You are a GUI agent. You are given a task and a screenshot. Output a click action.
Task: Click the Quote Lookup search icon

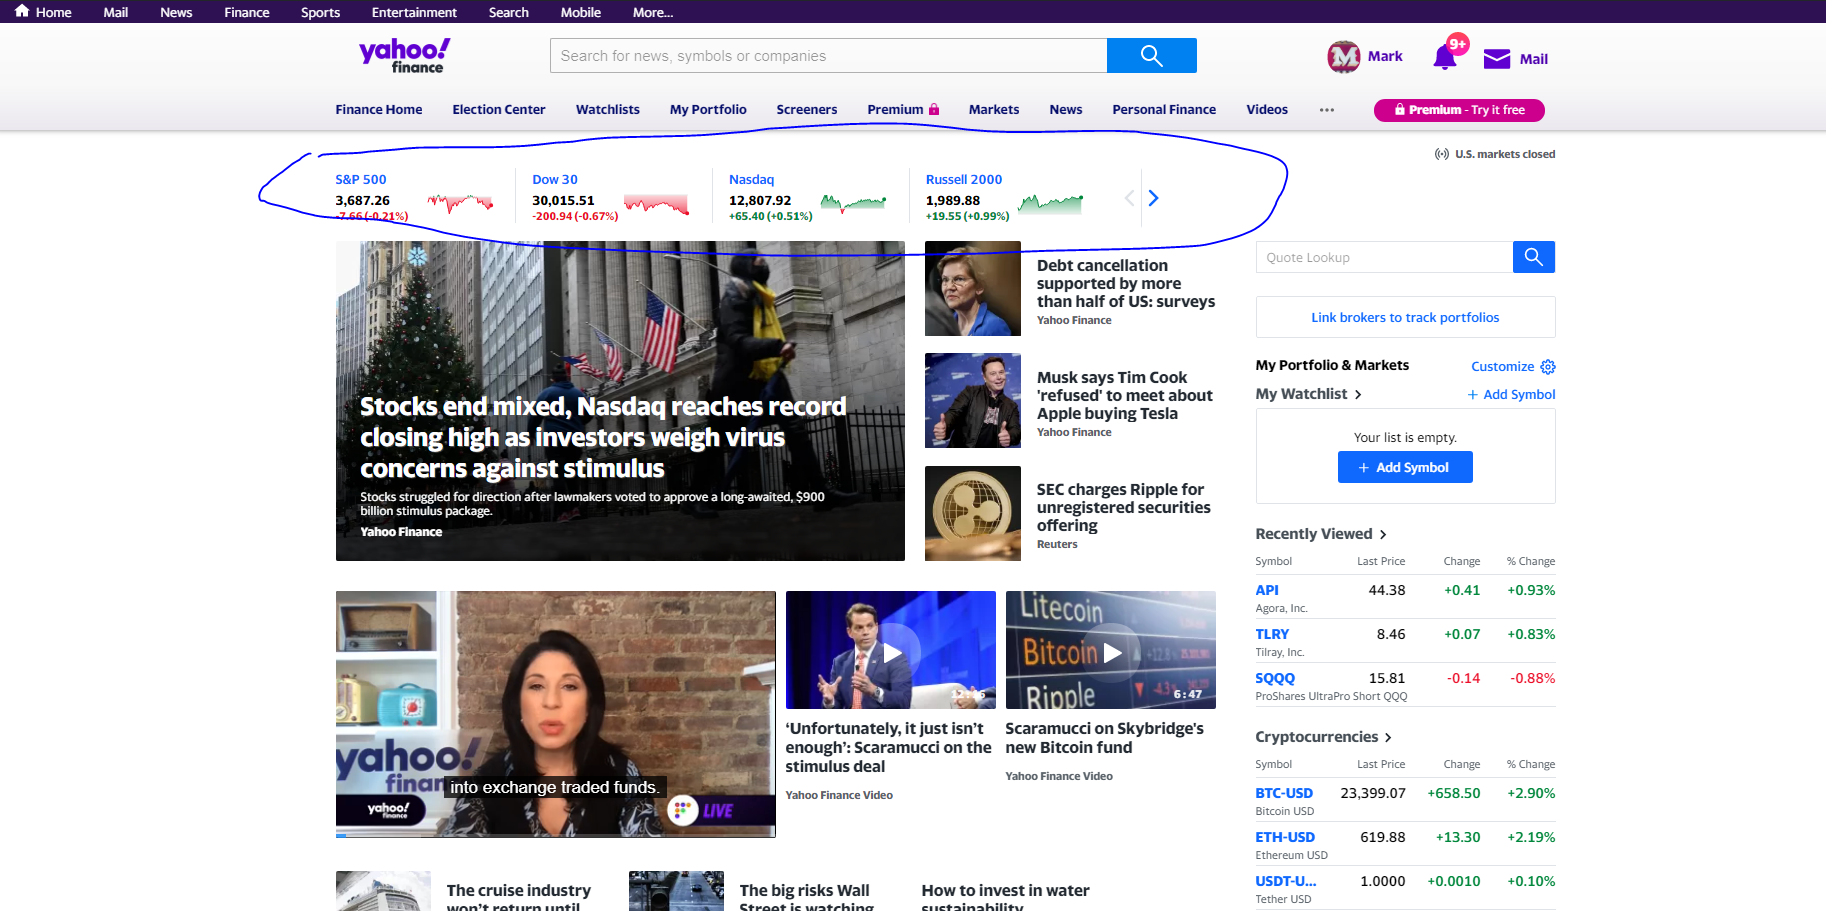pos(1533,257)
